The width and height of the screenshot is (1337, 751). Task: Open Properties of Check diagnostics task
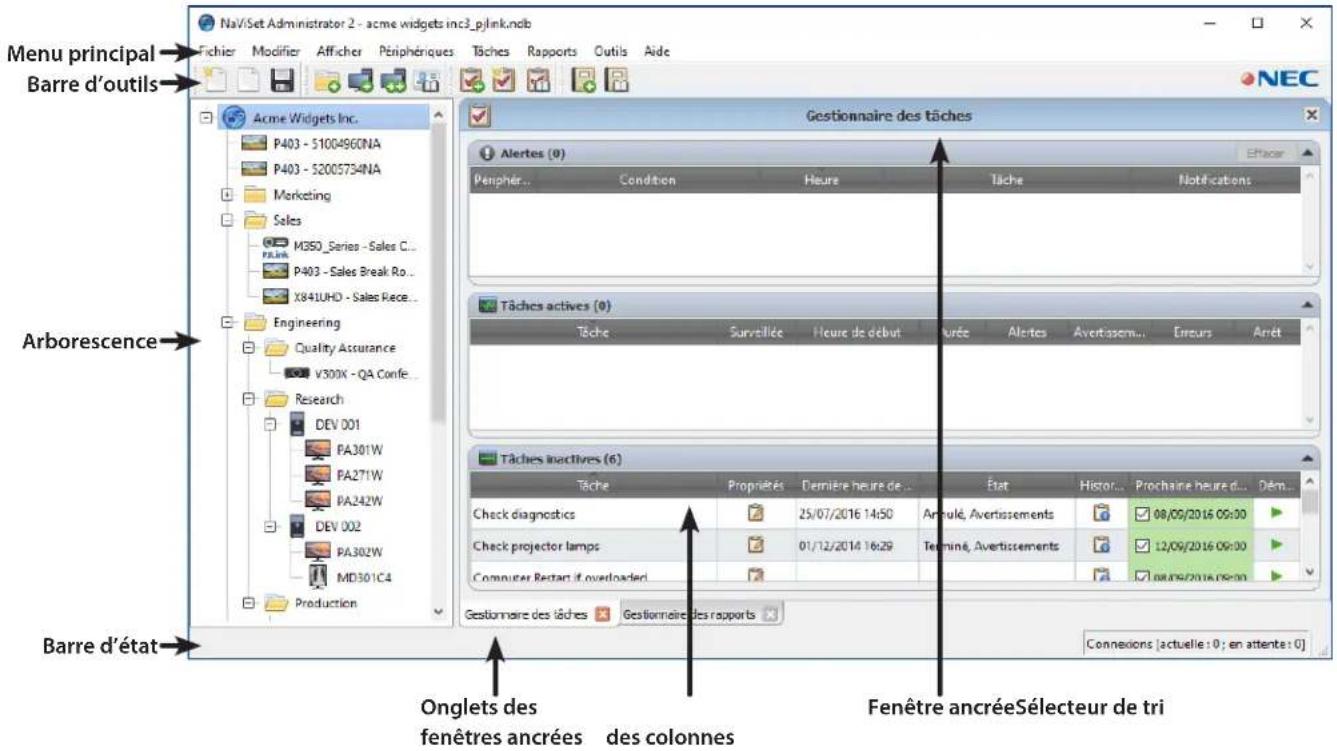(754, 514)
